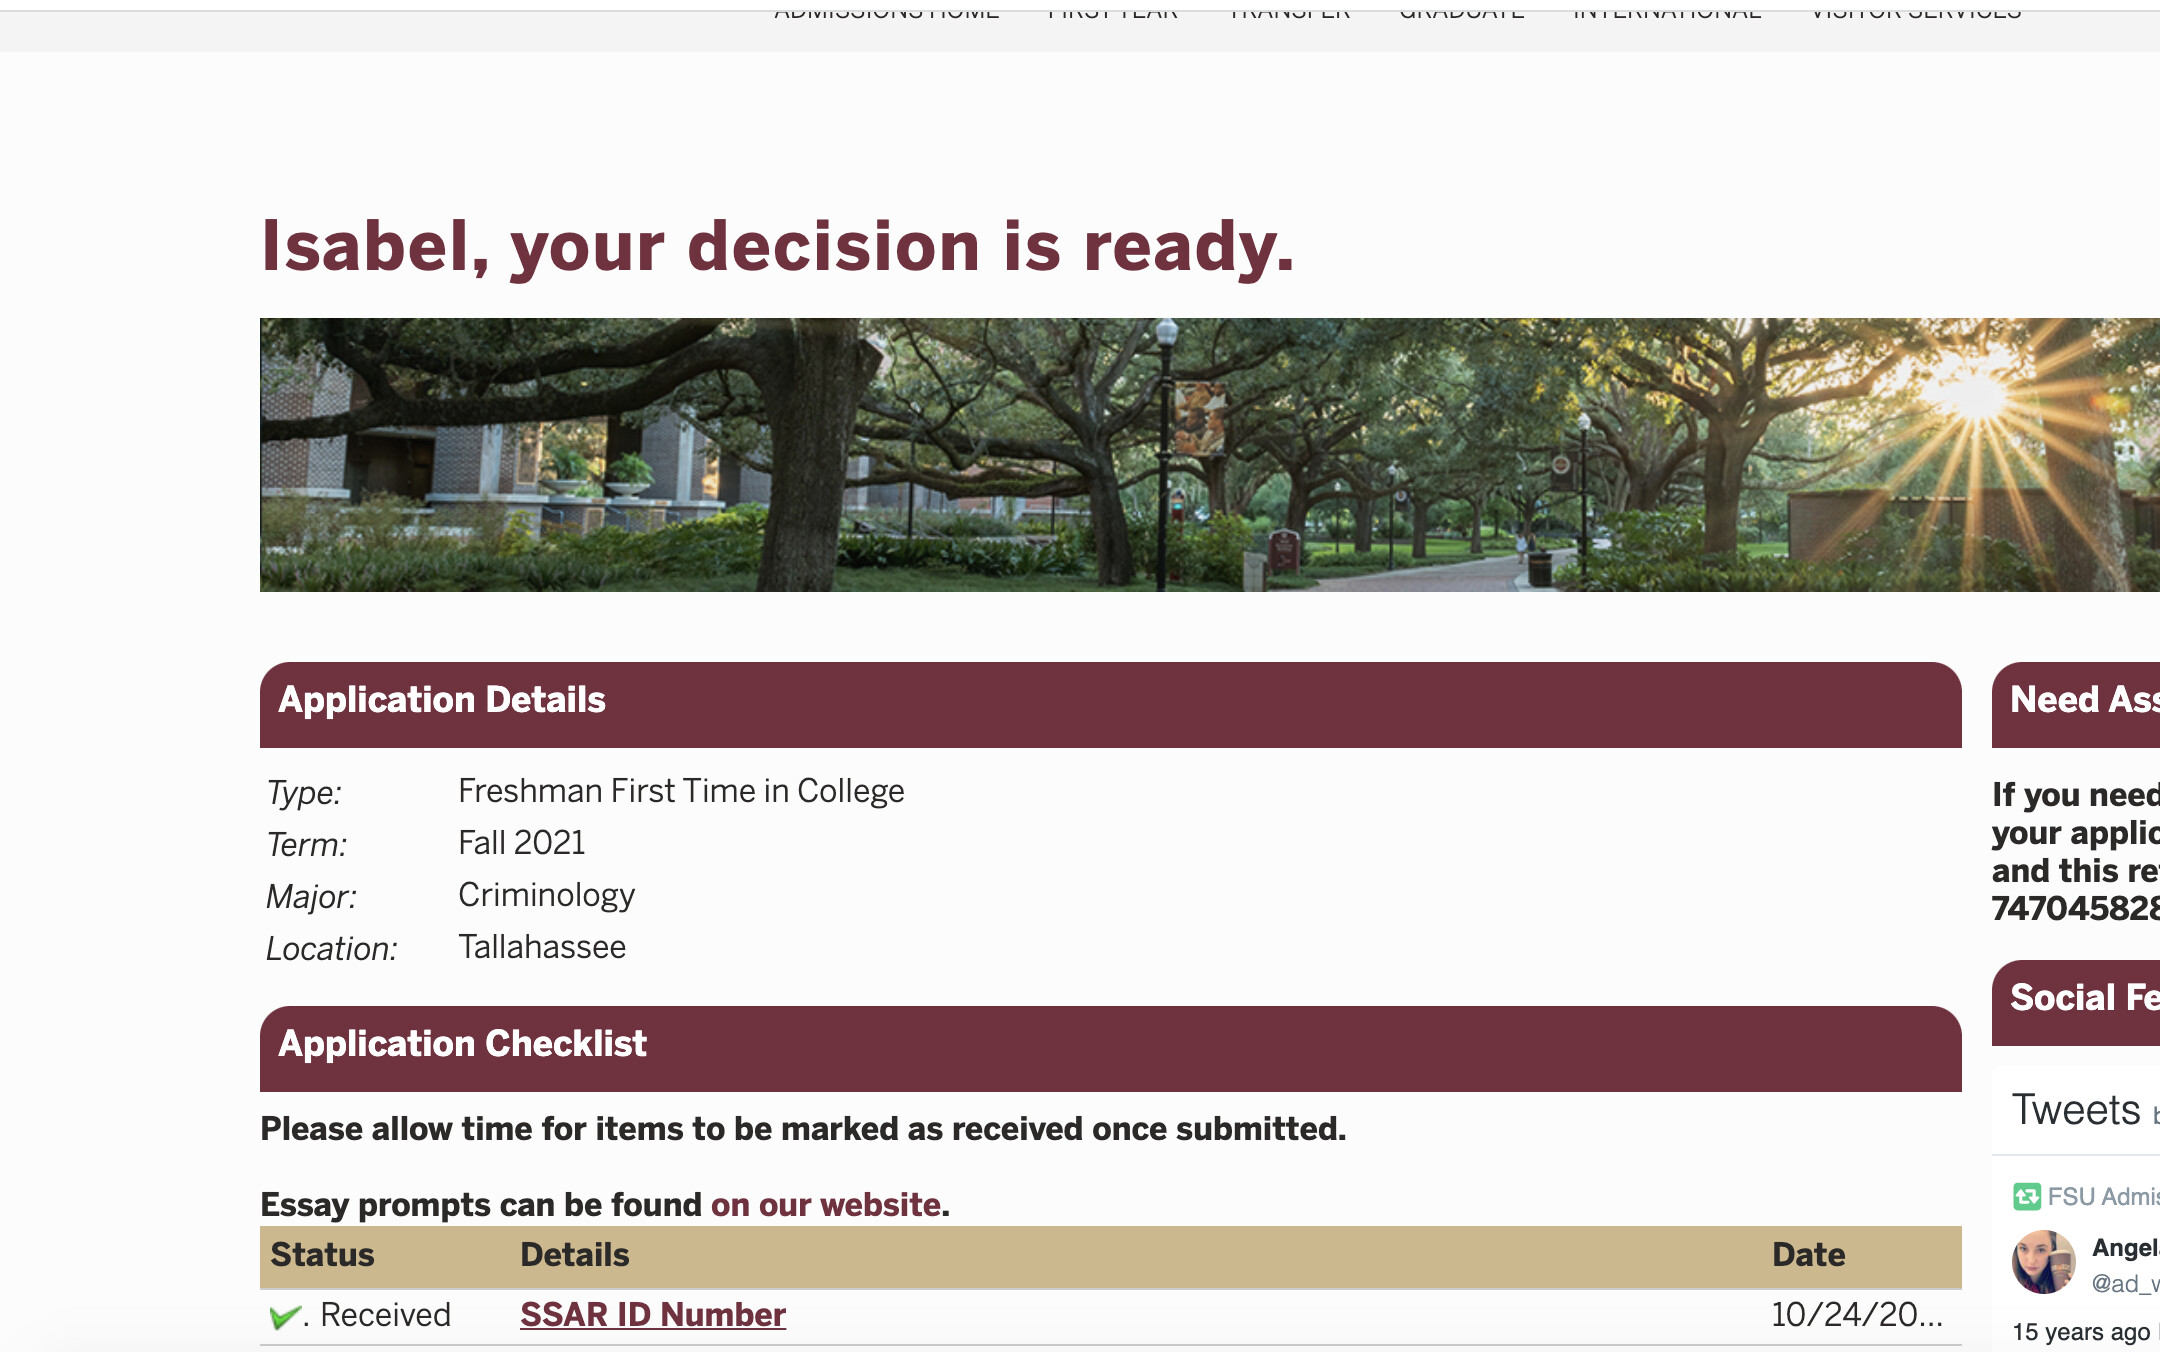Screen dimensions: 2160x1352
Task: Open the SSAR ID Number link
Action: pyautogui.click(x=653, y=1314)
